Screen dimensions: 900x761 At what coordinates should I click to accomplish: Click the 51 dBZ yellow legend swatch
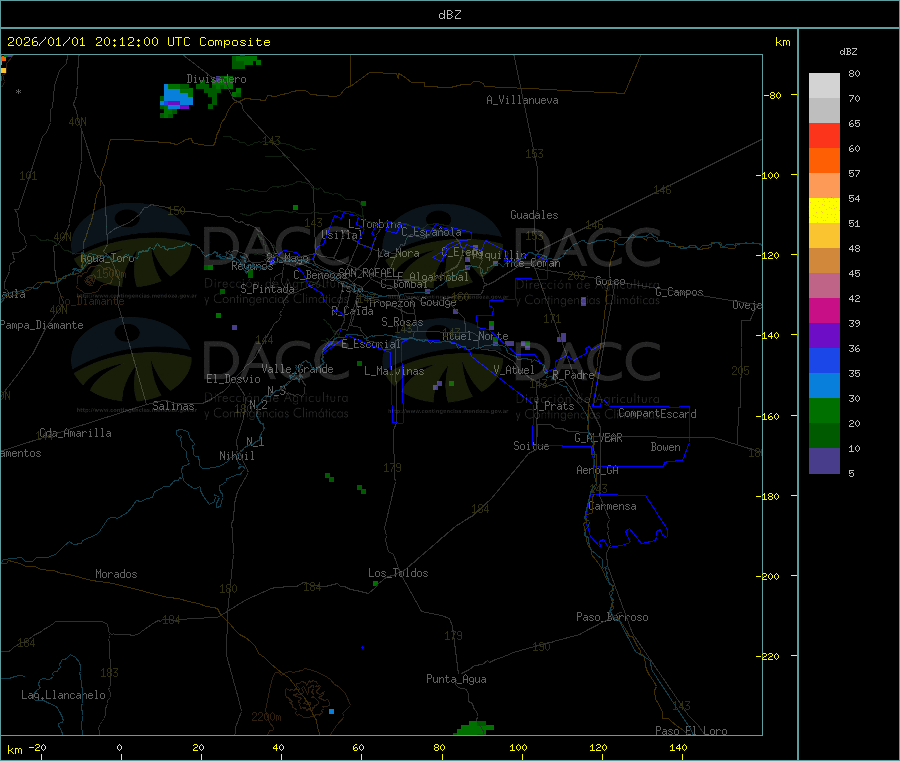[x=824, y=210]
